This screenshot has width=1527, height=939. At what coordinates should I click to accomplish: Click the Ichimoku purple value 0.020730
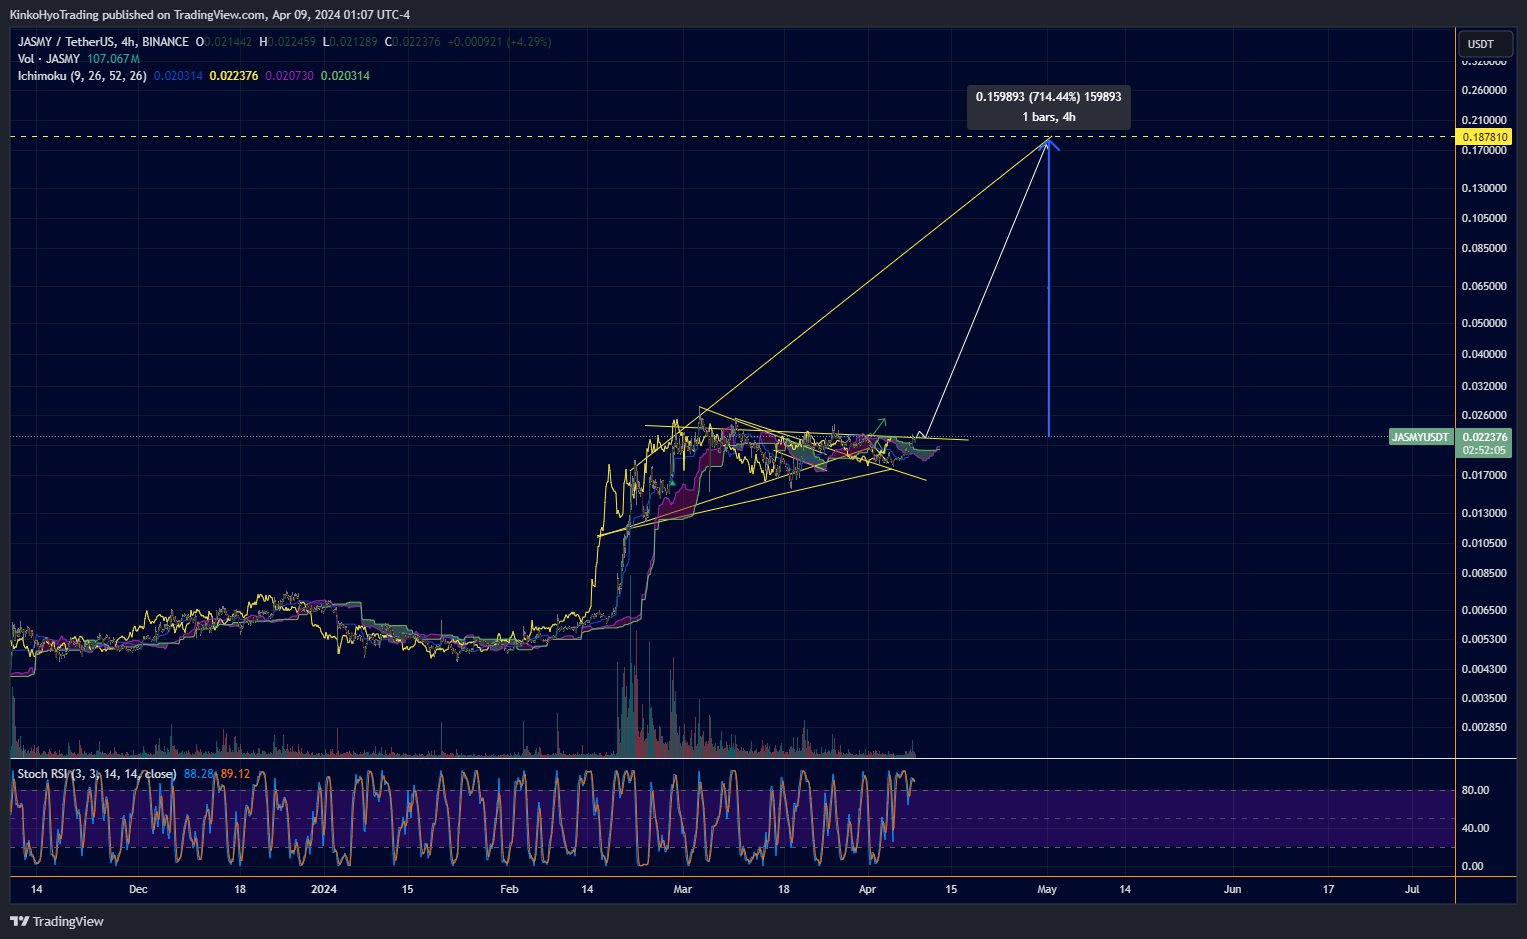289,76
